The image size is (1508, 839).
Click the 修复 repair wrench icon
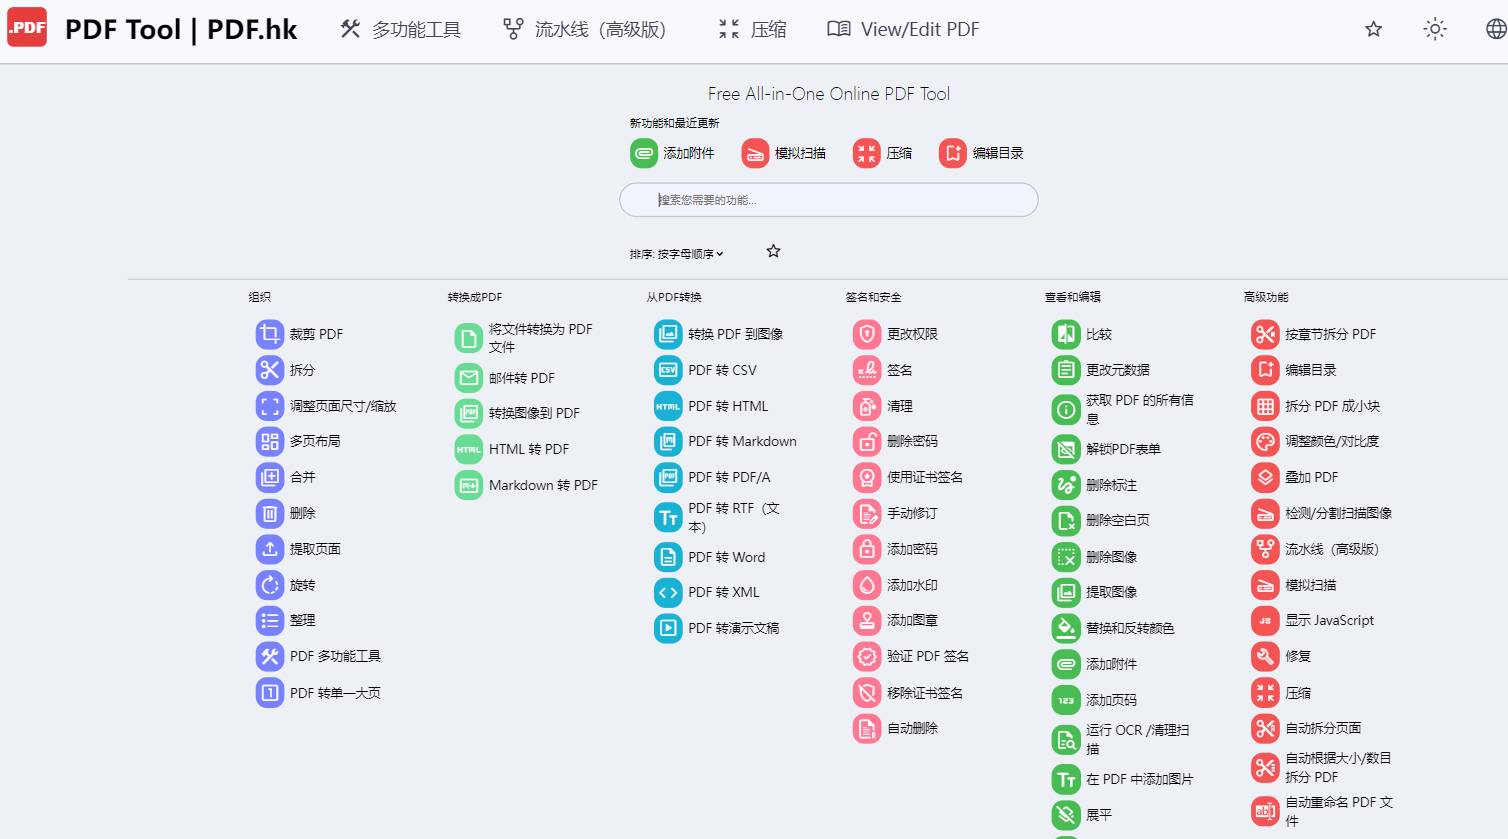coord(1265,657)
